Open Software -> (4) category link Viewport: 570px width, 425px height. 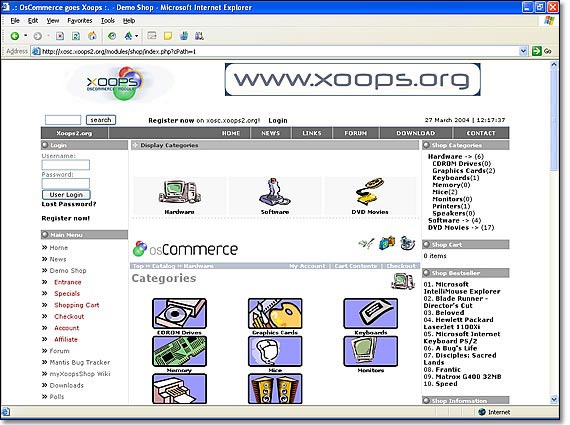point(454,221)
